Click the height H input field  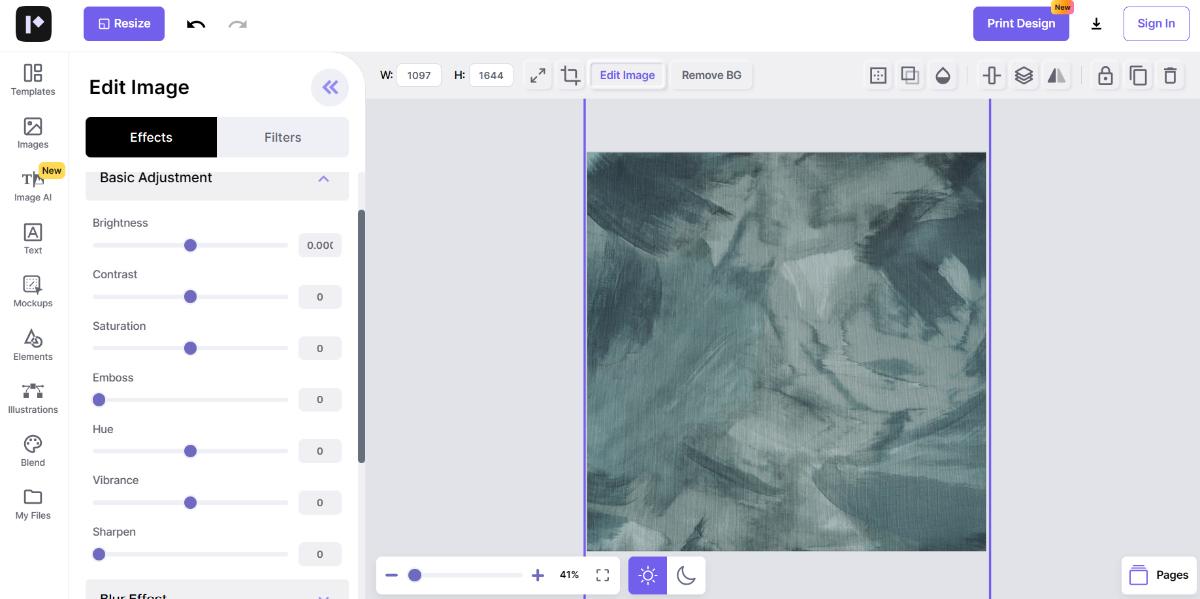[x=491, y=75]
